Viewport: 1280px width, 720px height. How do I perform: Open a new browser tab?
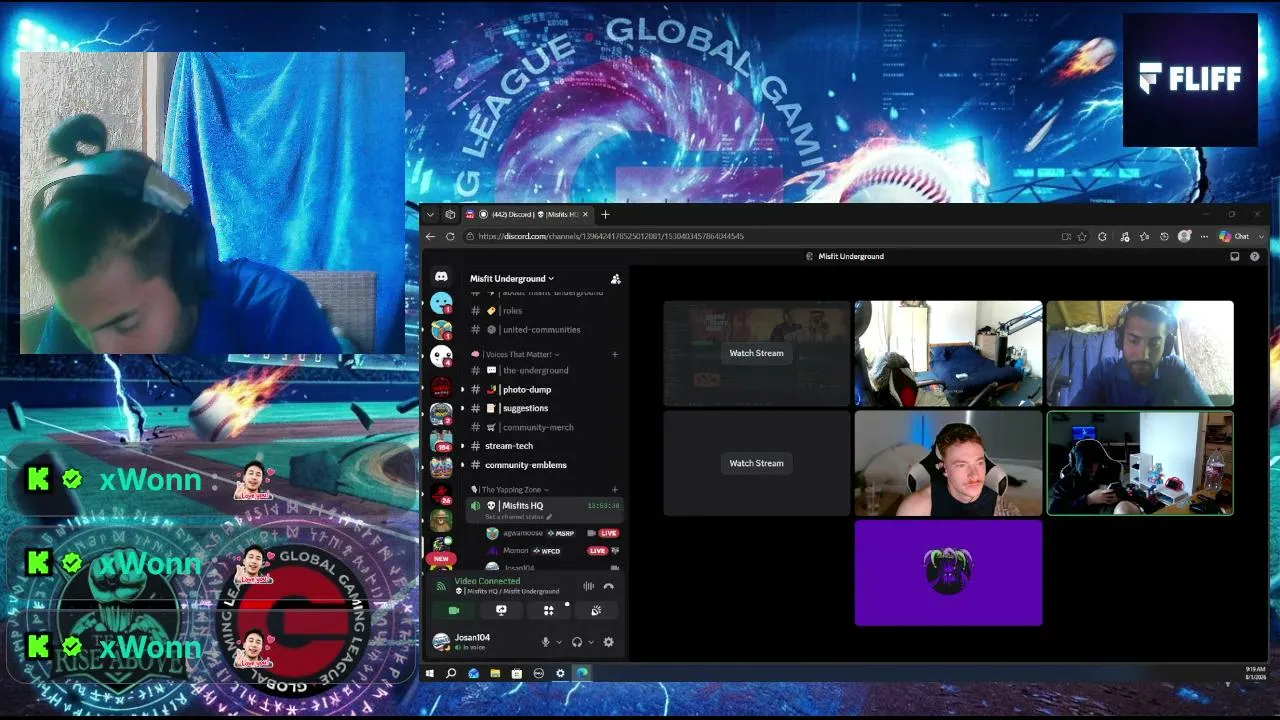point(605,215)
